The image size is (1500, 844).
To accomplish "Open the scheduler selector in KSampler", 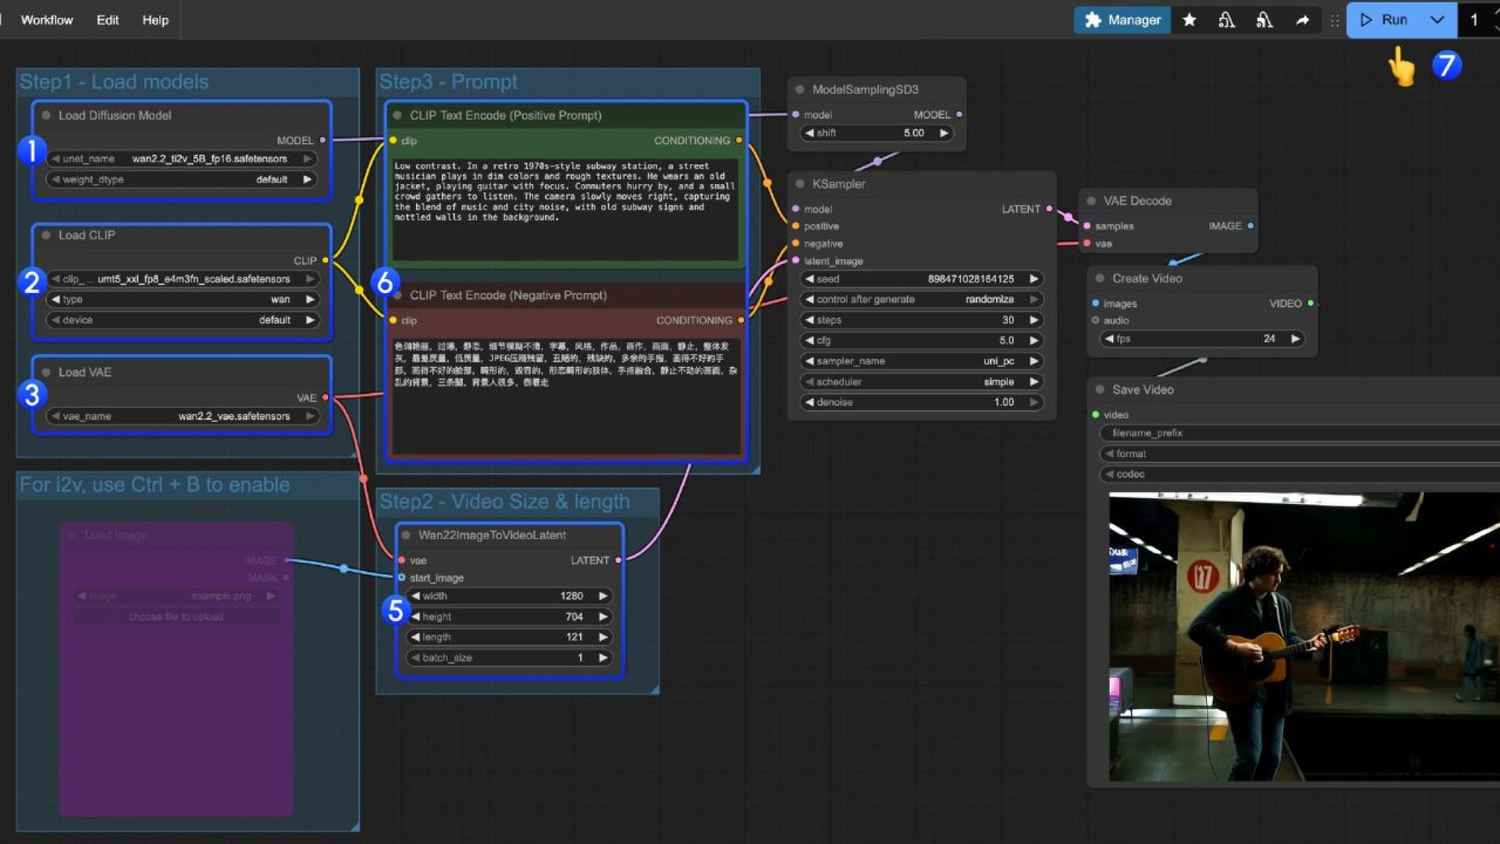I will (921, 382).
